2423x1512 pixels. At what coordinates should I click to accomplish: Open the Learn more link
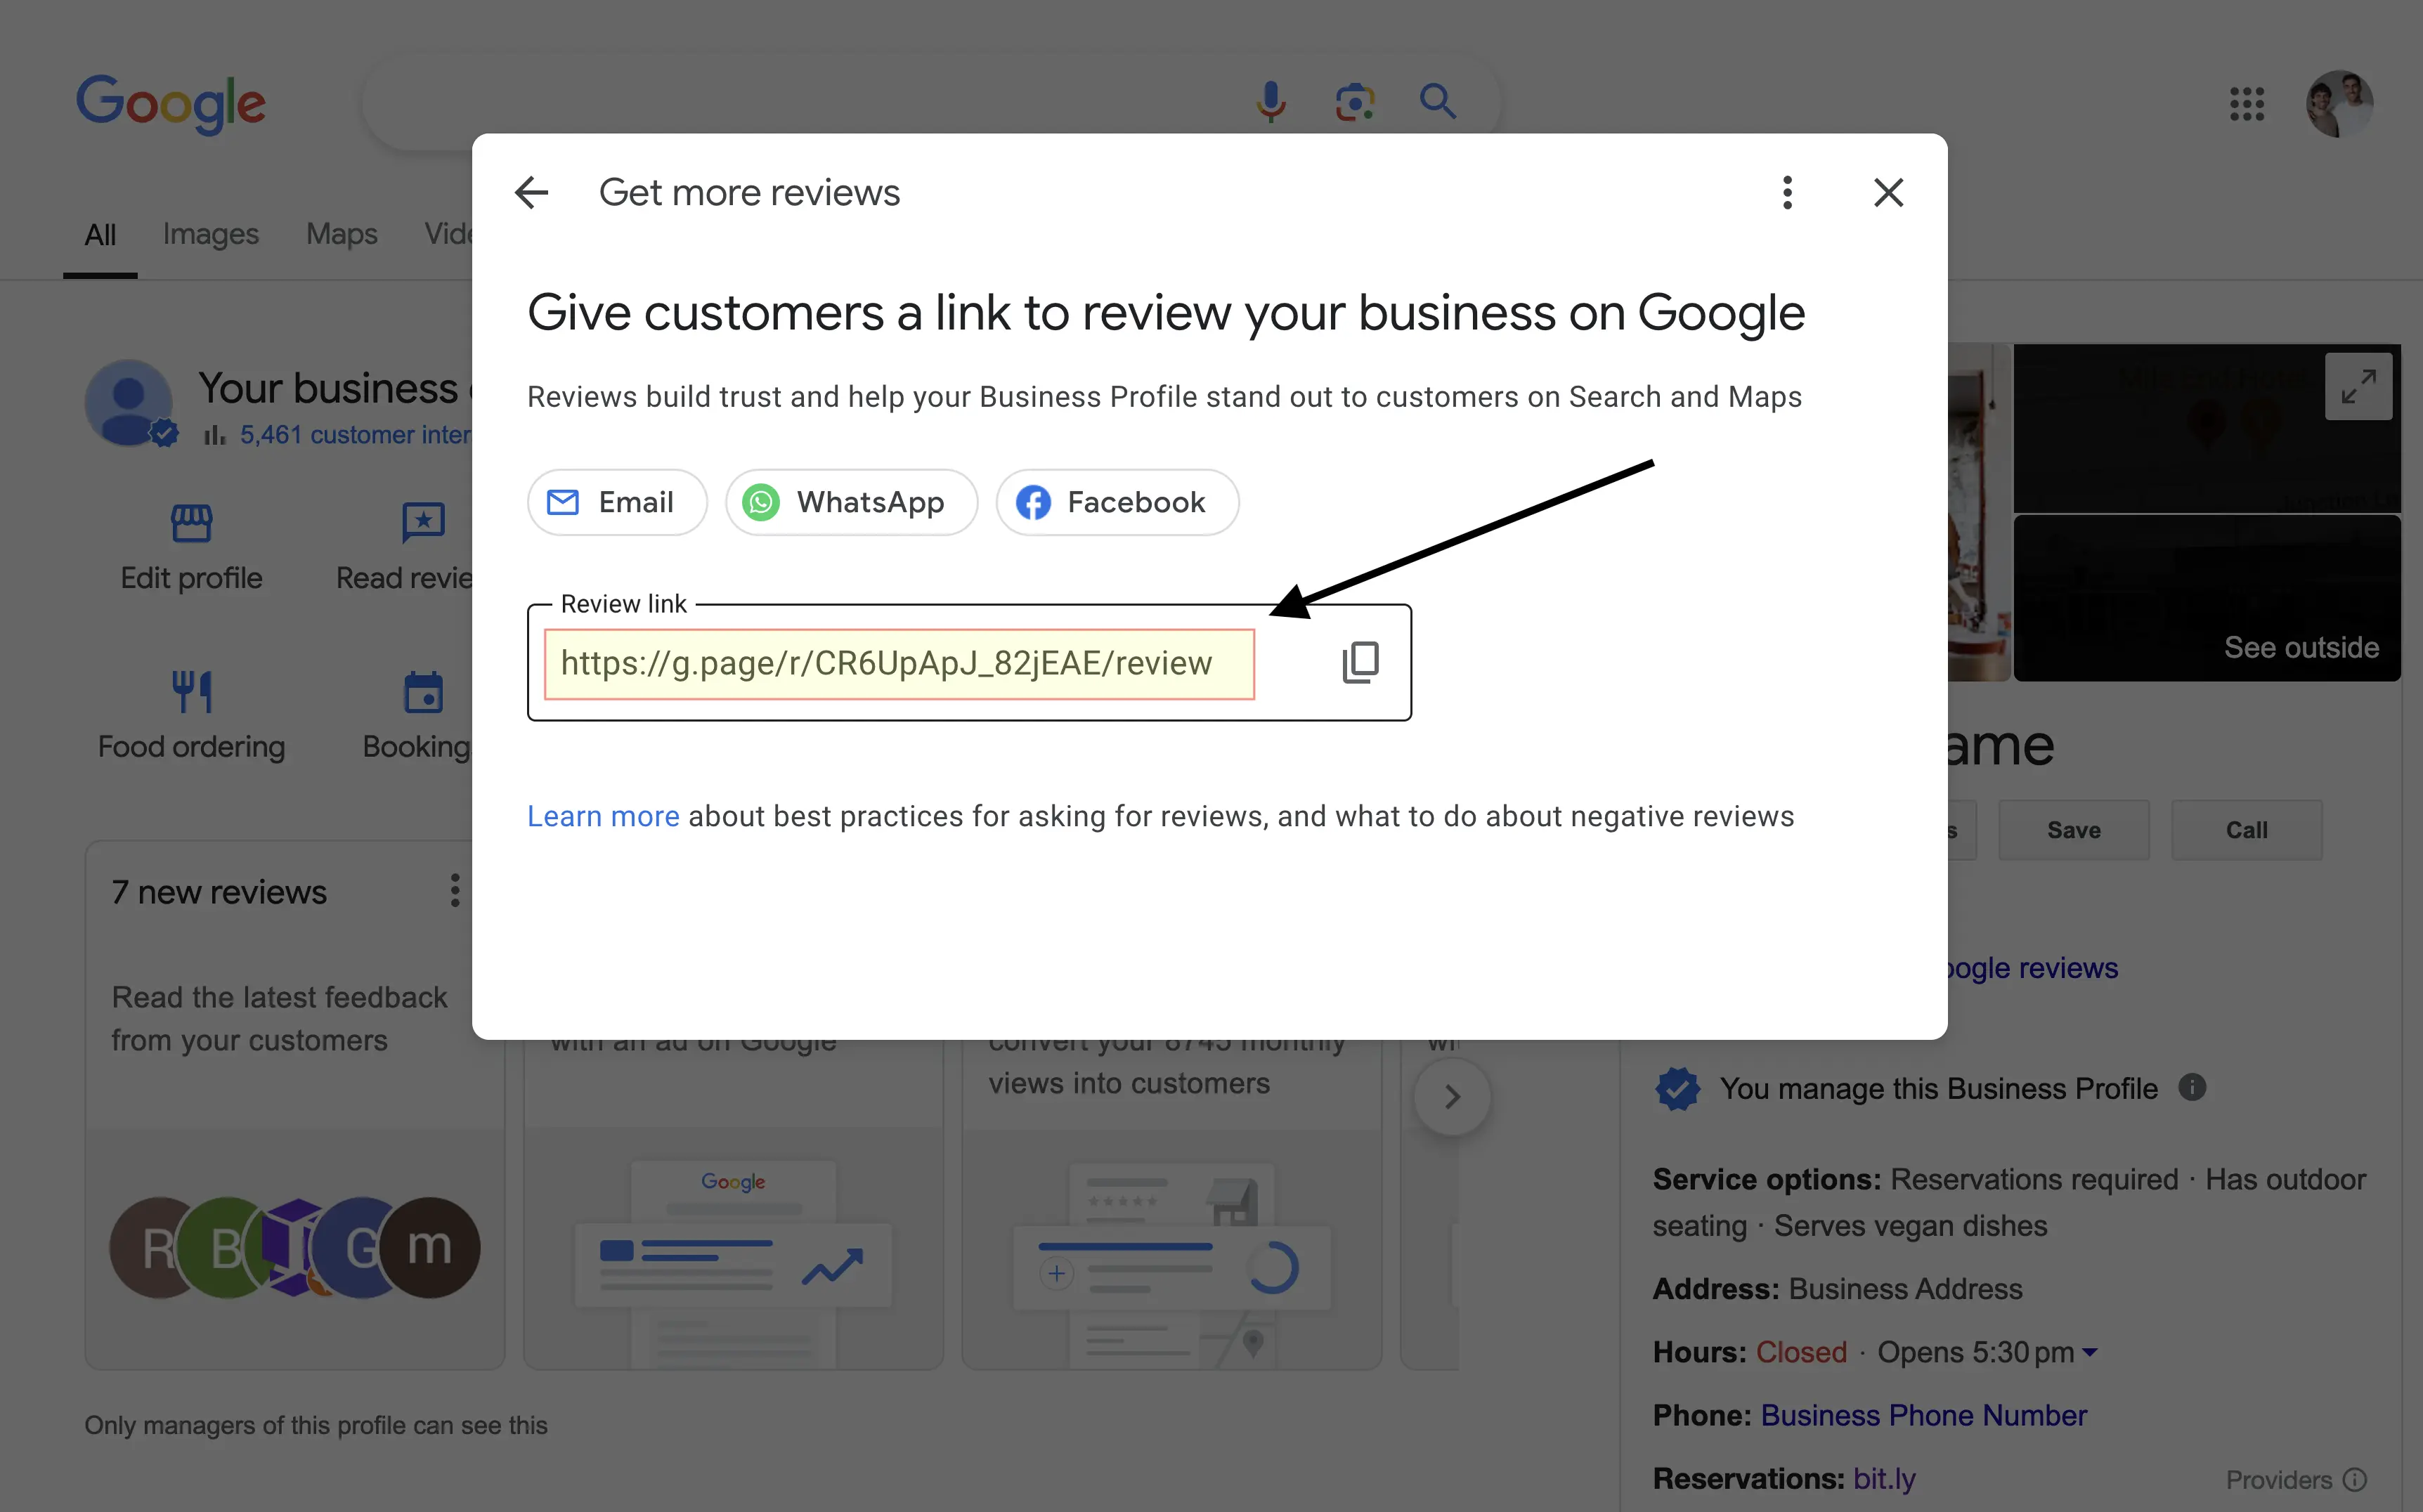603,816
